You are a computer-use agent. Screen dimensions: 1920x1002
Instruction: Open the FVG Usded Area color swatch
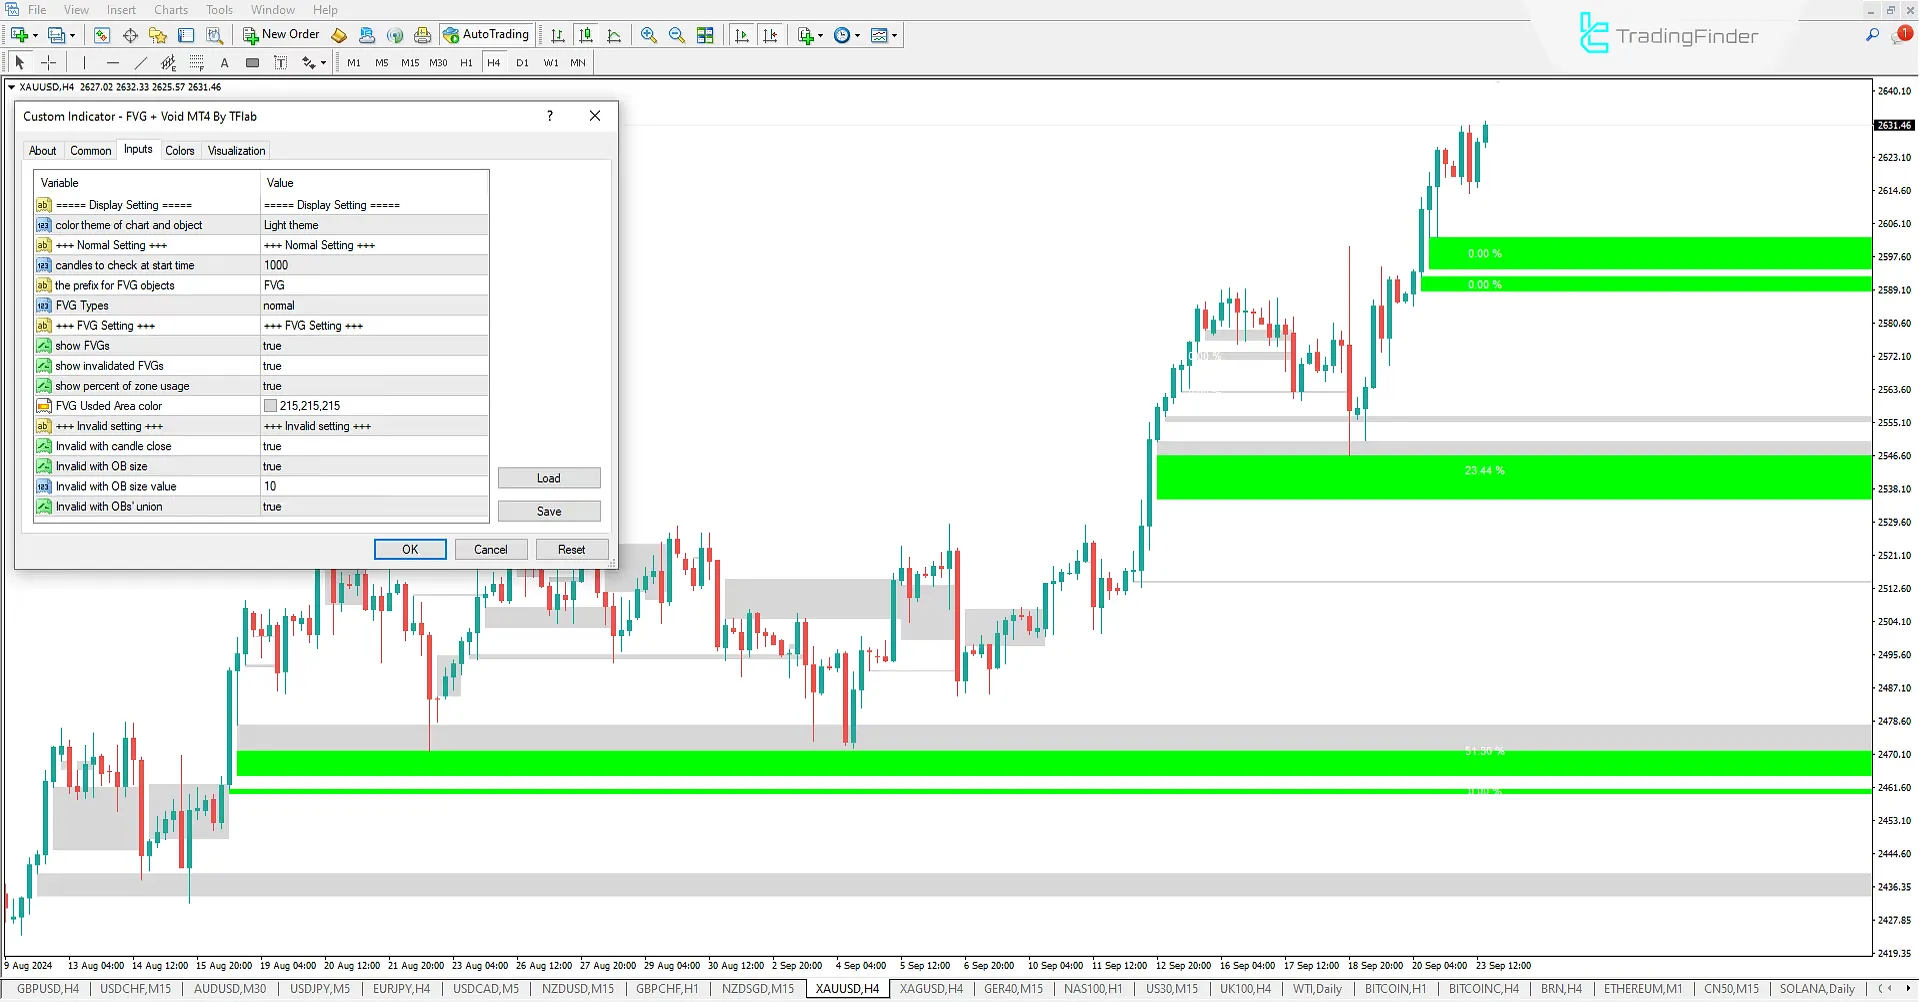pyautogui.click(x=270, y=405)
